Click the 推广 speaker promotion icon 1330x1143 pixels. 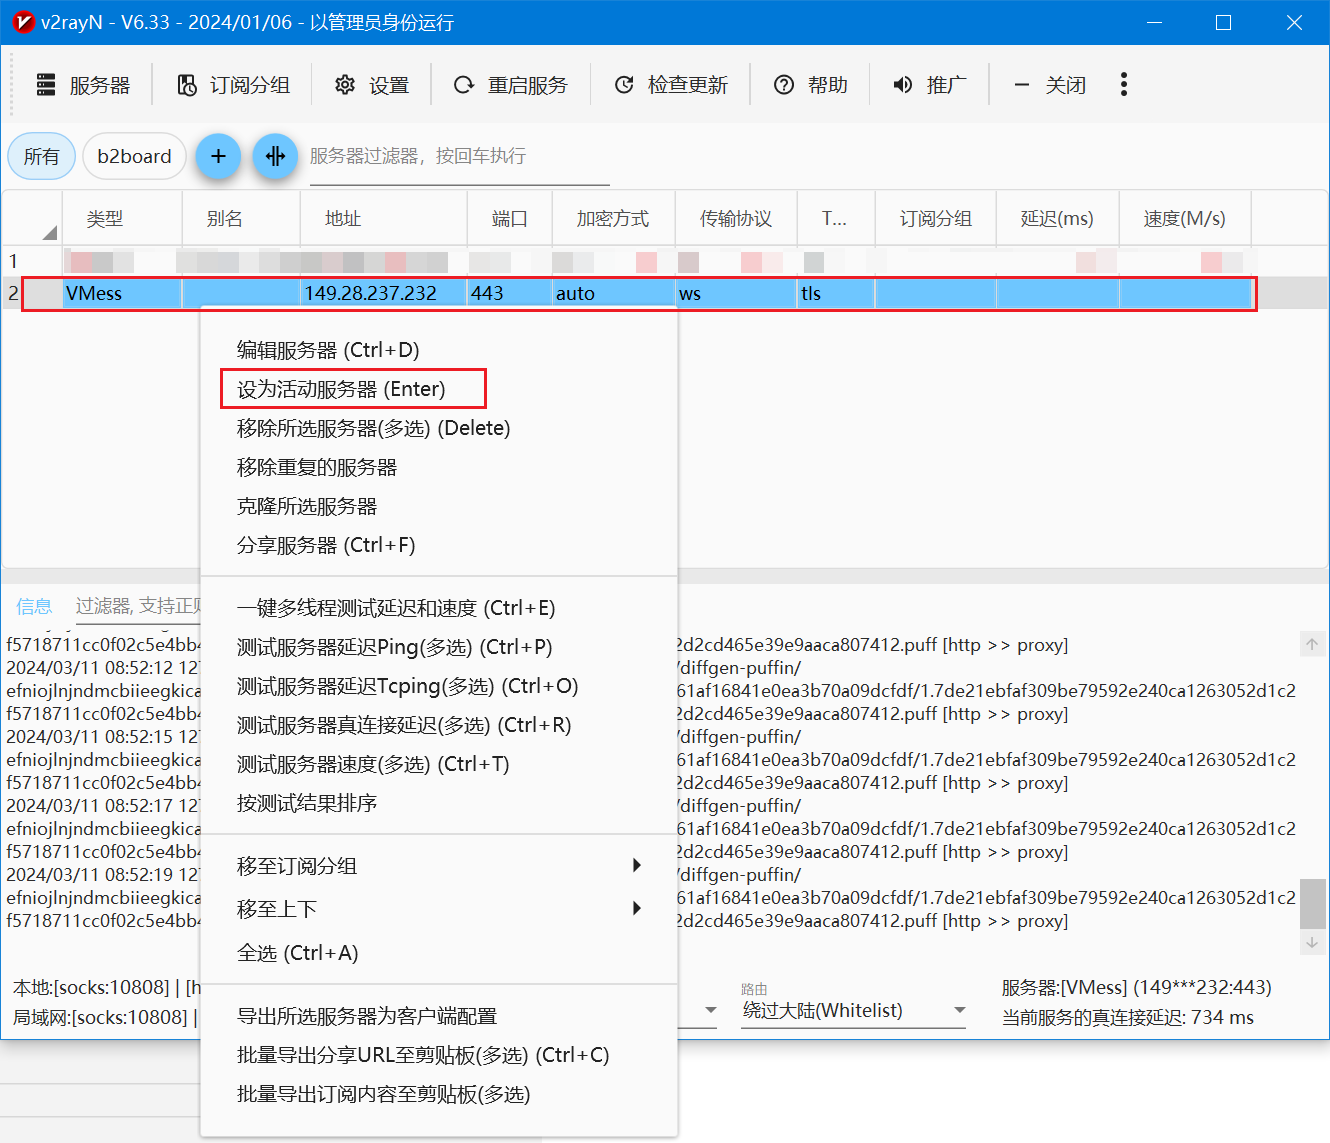(x=903, y=85)
